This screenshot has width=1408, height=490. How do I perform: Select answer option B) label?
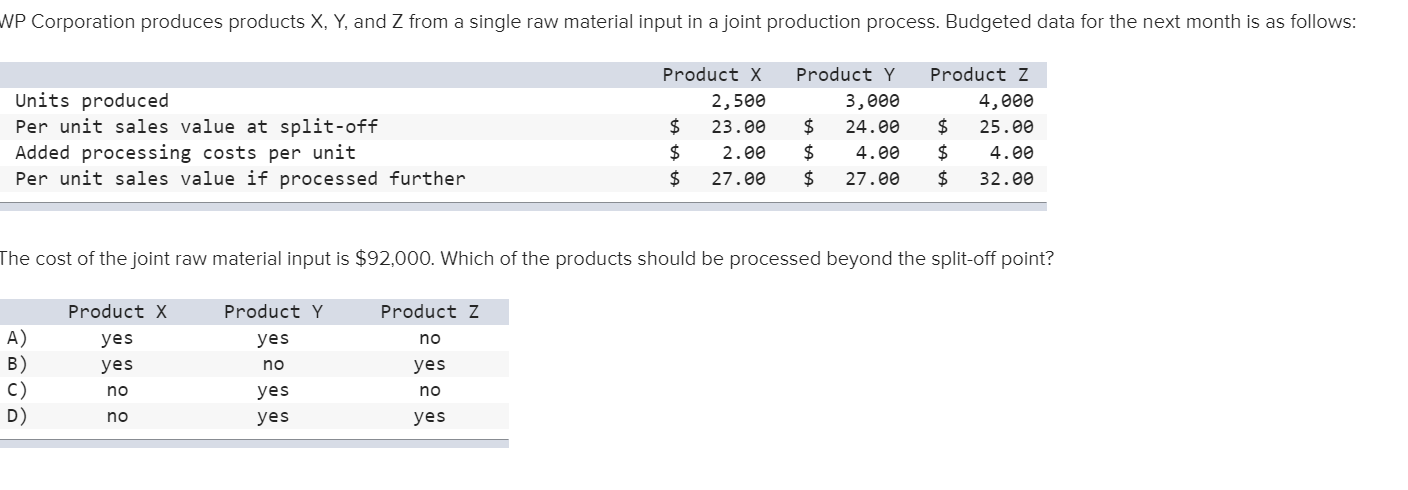pyautogui.click(x=17, y=365)
